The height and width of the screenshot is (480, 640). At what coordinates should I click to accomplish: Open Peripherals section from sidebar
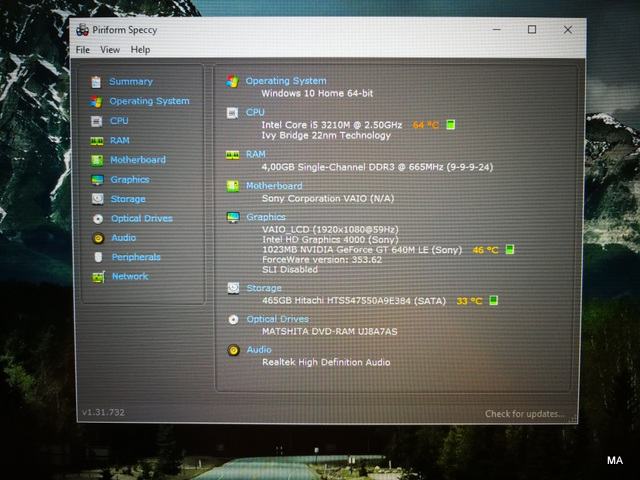(x=136, y=257)
